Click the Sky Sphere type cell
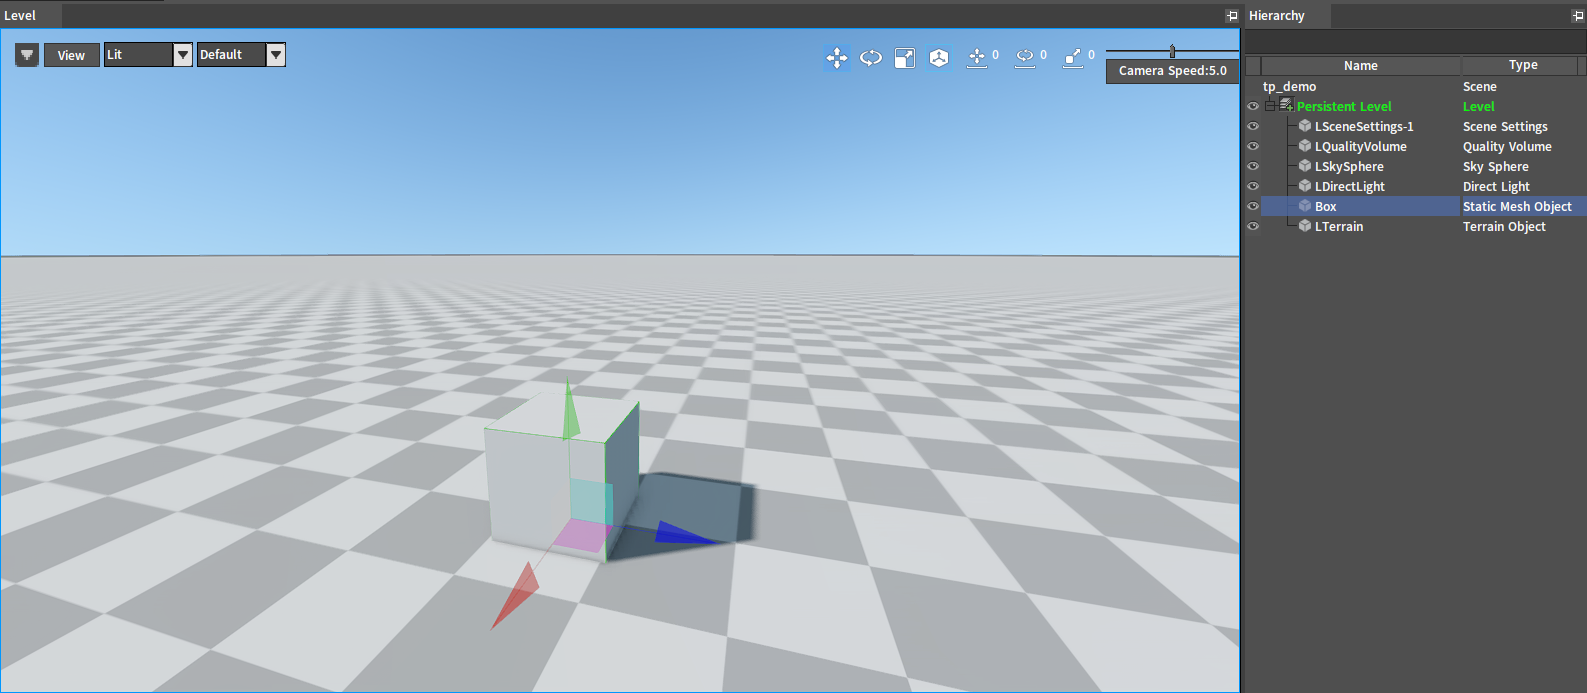 (x=1495, y=166)
